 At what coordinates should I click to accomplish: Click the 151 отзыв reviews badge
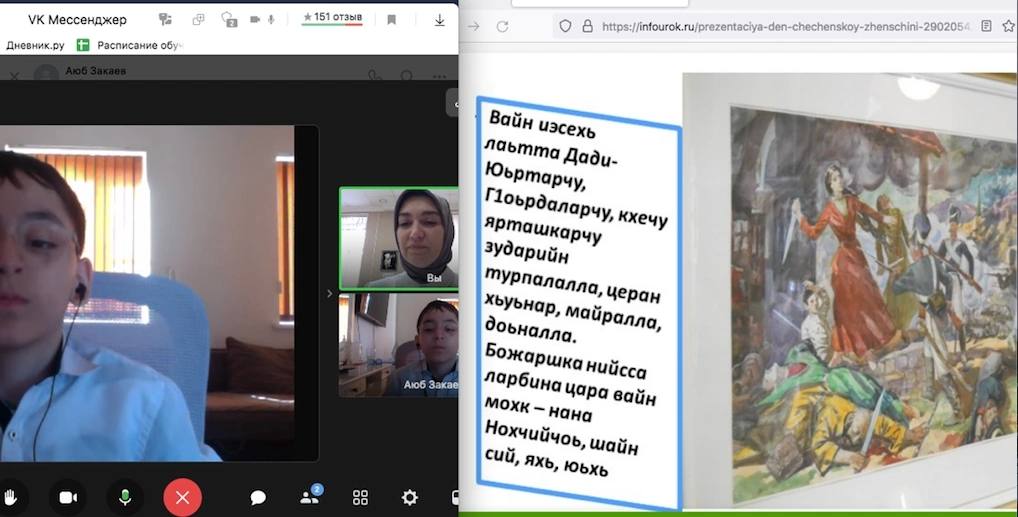[333, 18]
